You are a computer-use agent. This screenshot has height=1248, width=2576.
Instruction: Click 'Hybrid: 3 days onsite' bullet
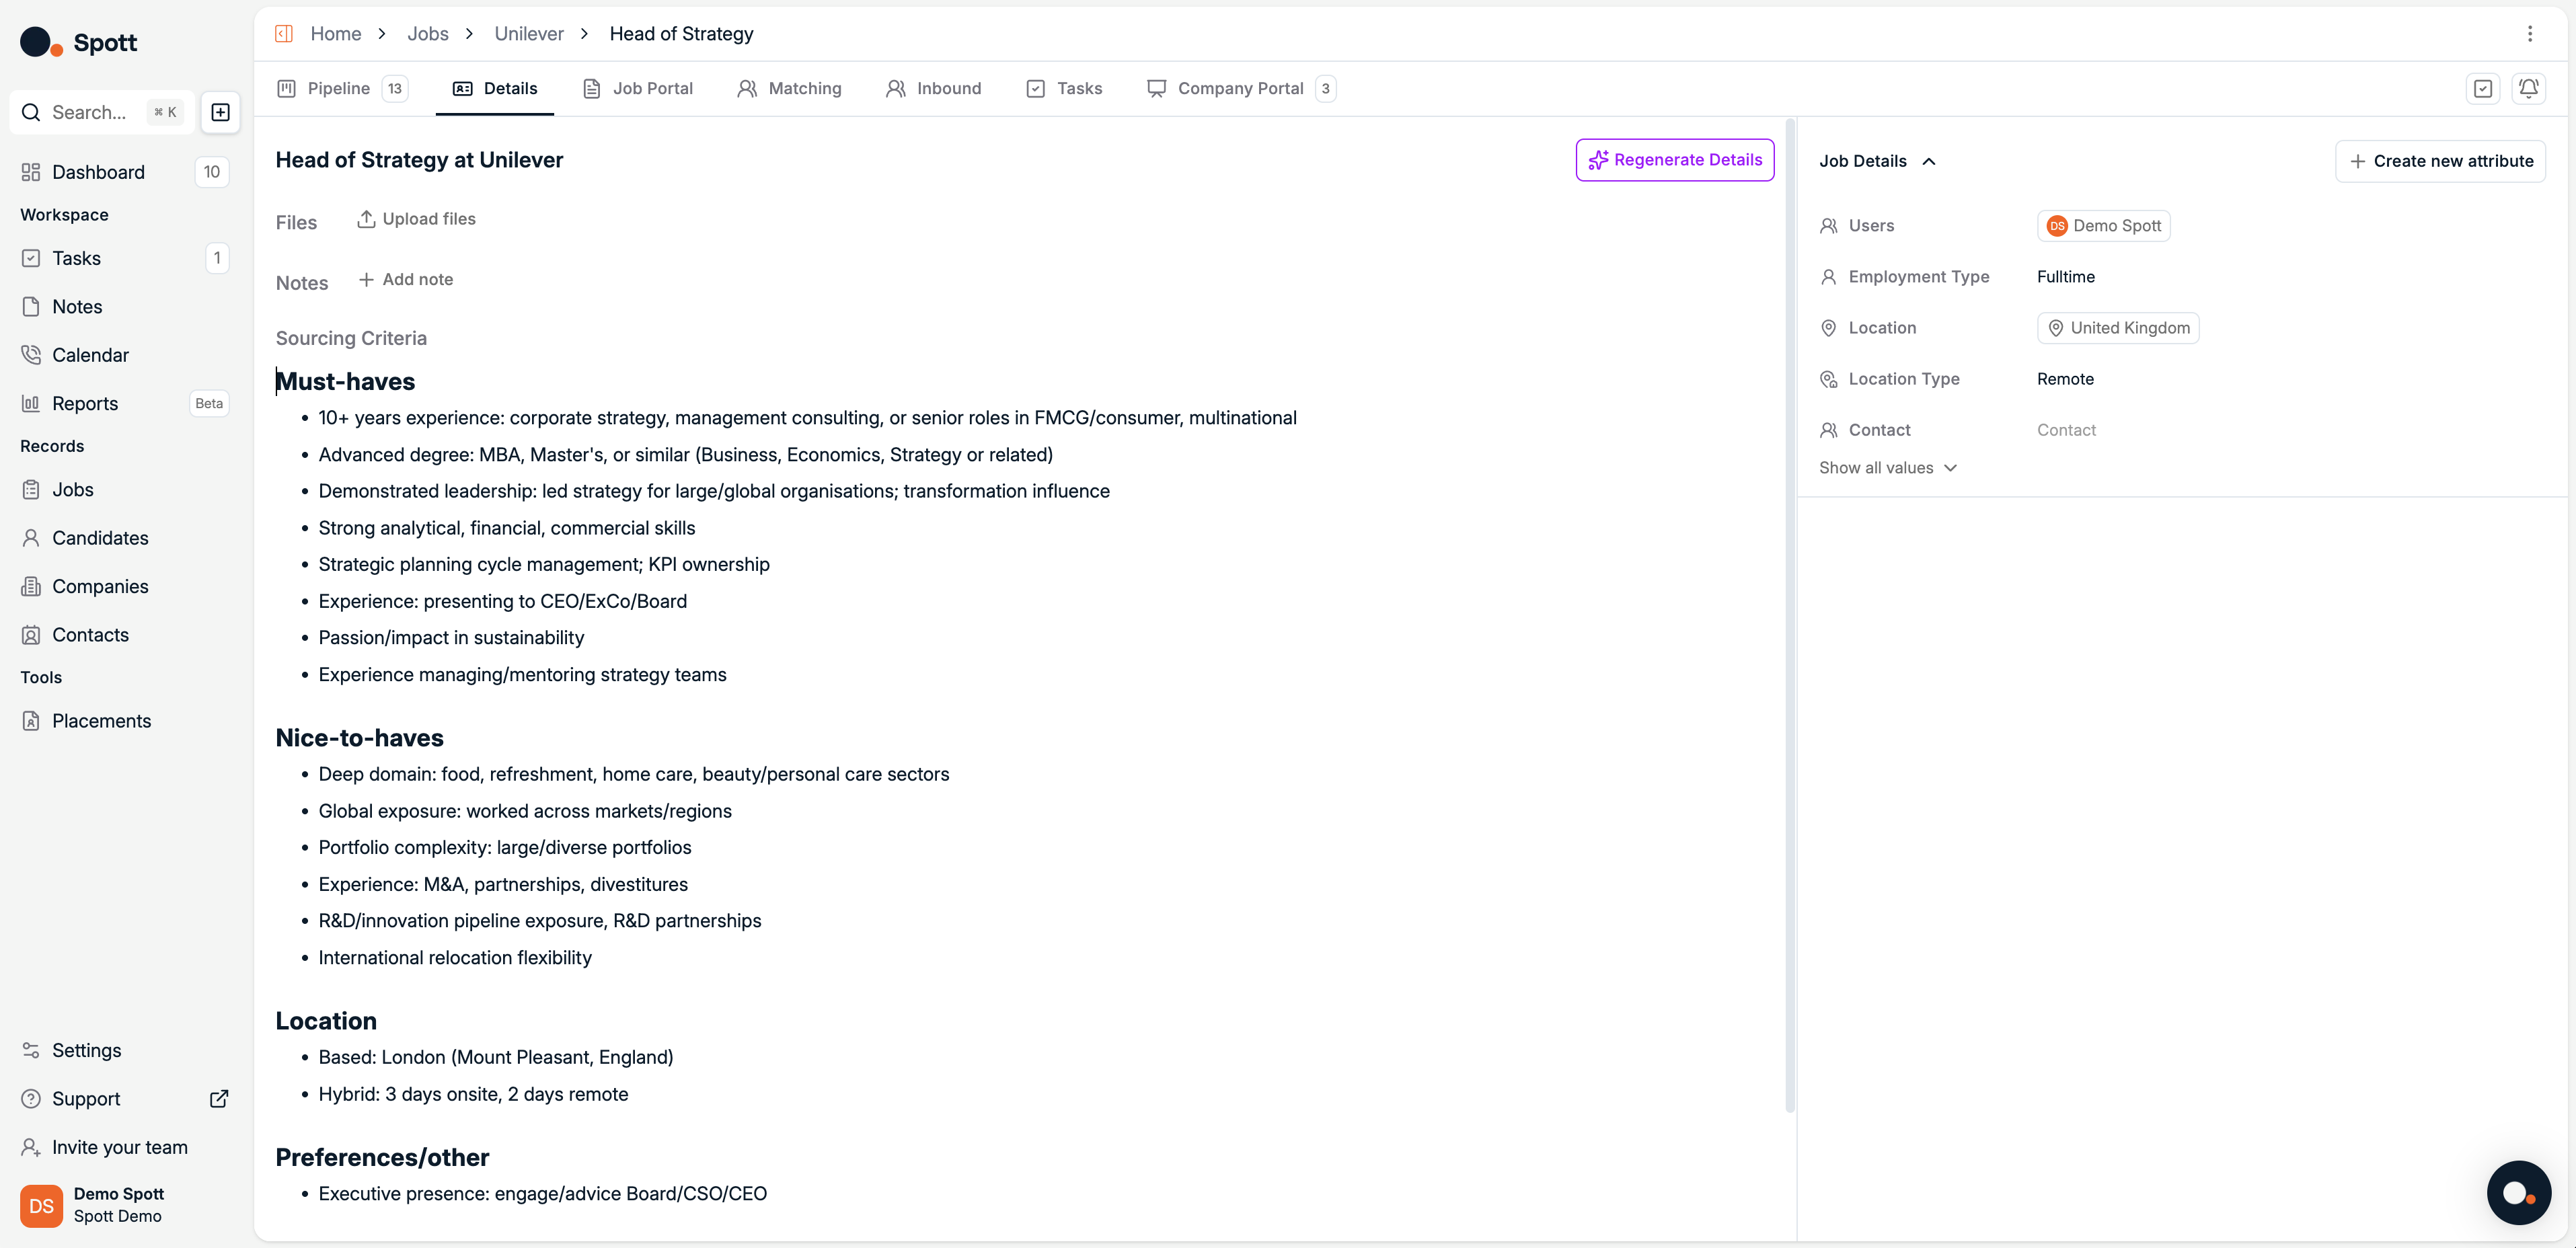[473, 1094]
